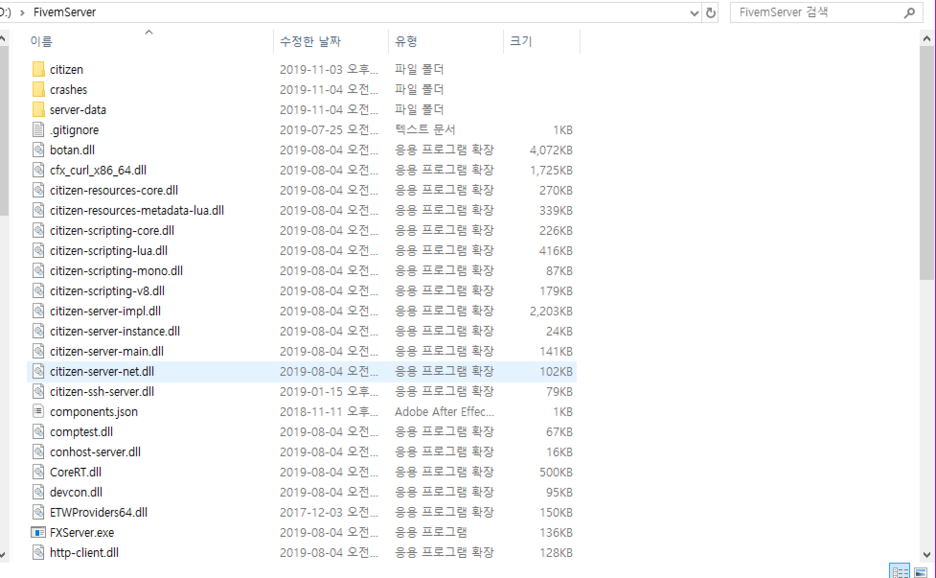Click the conhost-server.dll file icon
Screen dimensions: 936x578
pos(38,451)
